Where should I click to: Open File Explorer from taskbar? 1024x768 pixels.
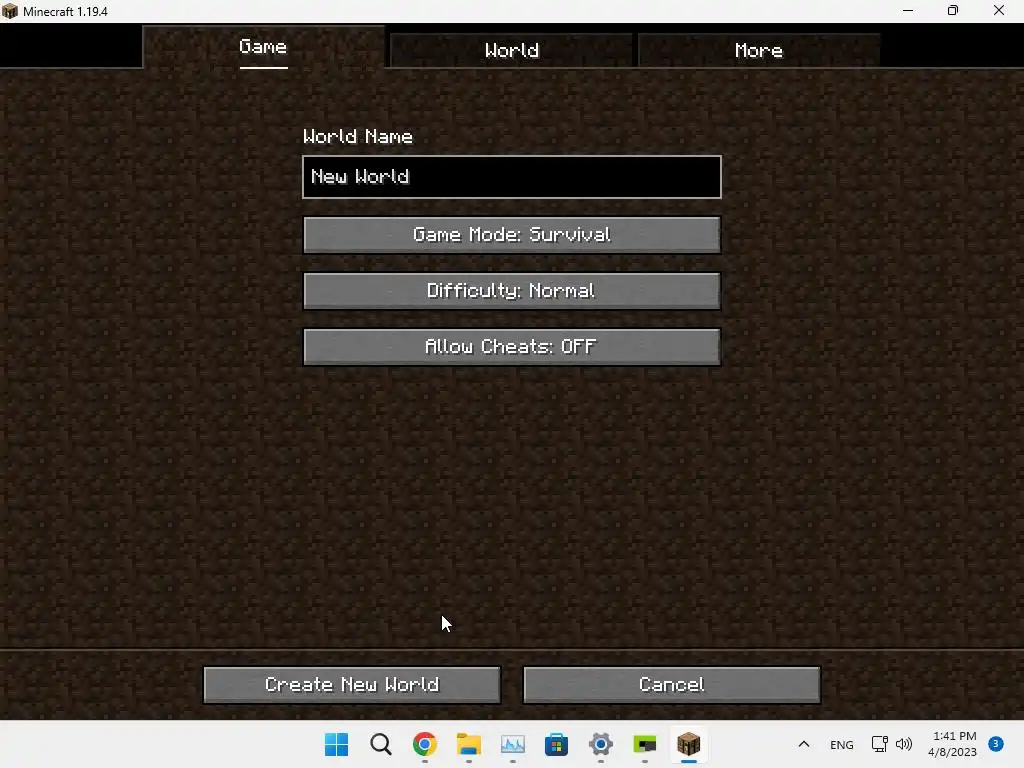[x=469, y=744]
